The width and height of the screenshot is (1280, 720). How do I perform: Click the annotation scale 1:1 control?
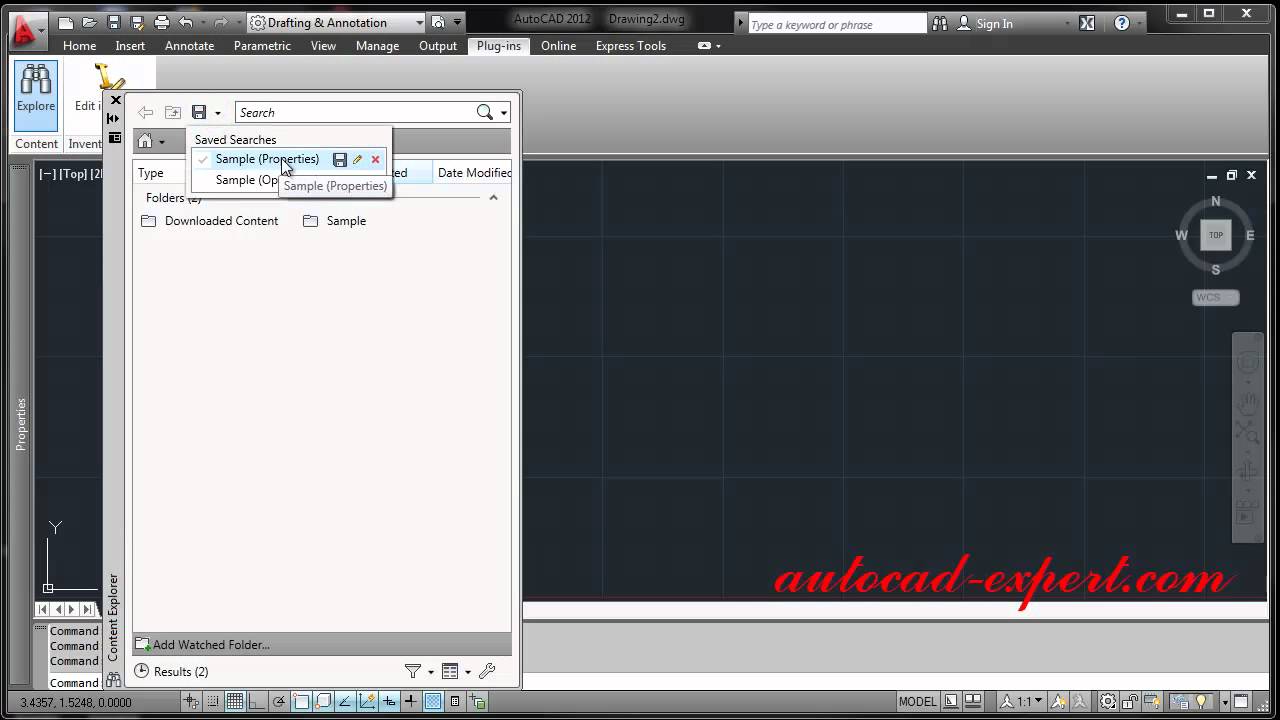(1023, 702)
